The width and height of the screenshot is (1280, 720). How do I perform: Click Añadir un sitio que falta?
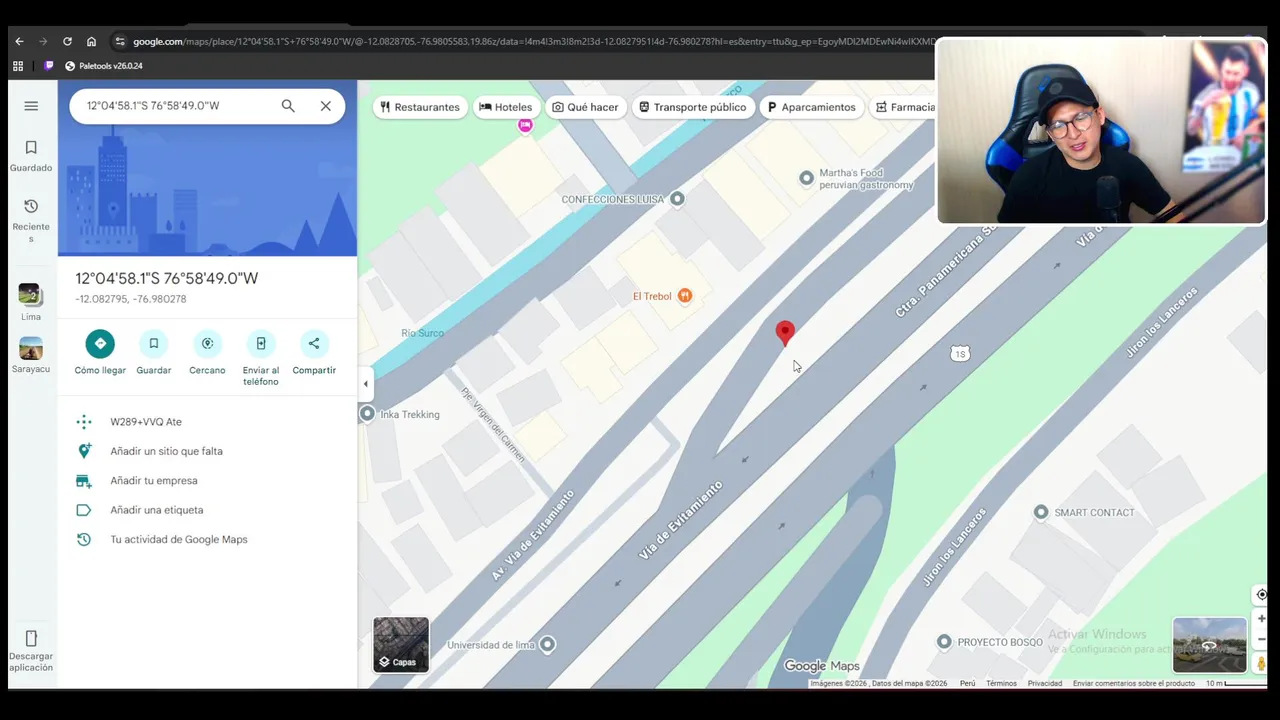point(207,451)
